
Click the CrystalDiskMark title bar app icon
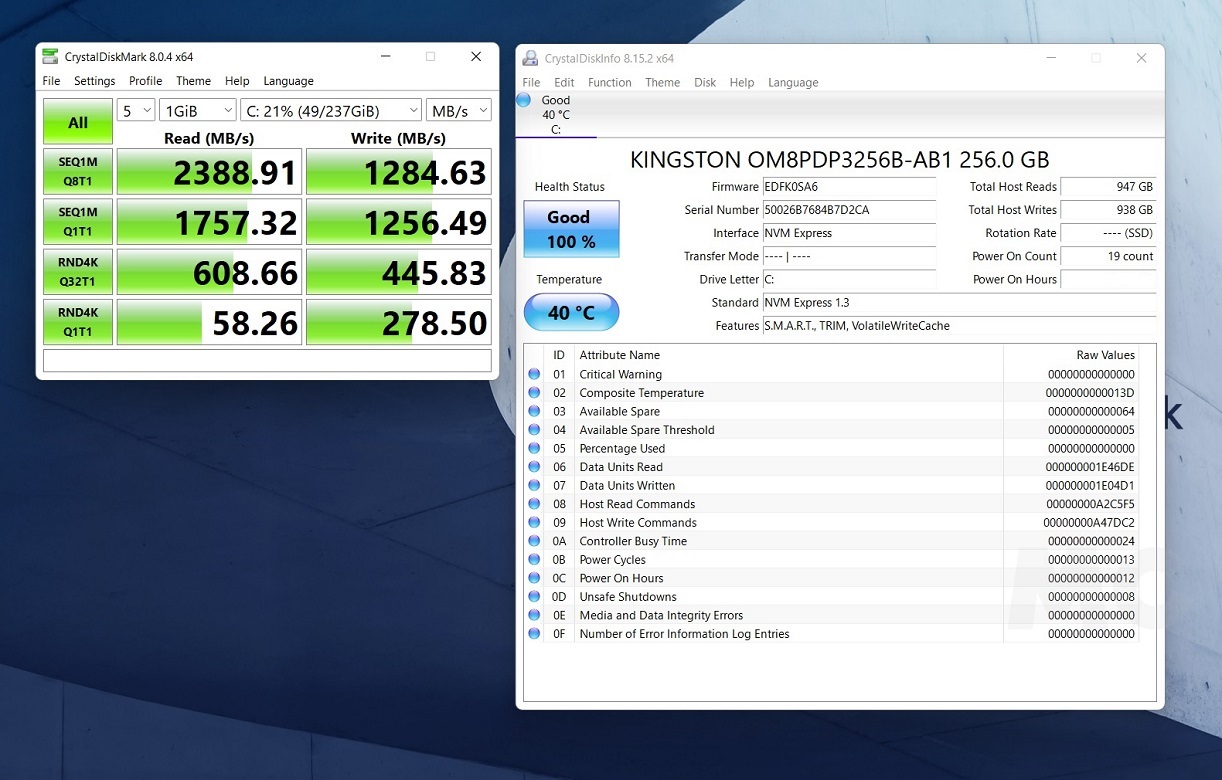pyautogui.click(x=50, y=57)
